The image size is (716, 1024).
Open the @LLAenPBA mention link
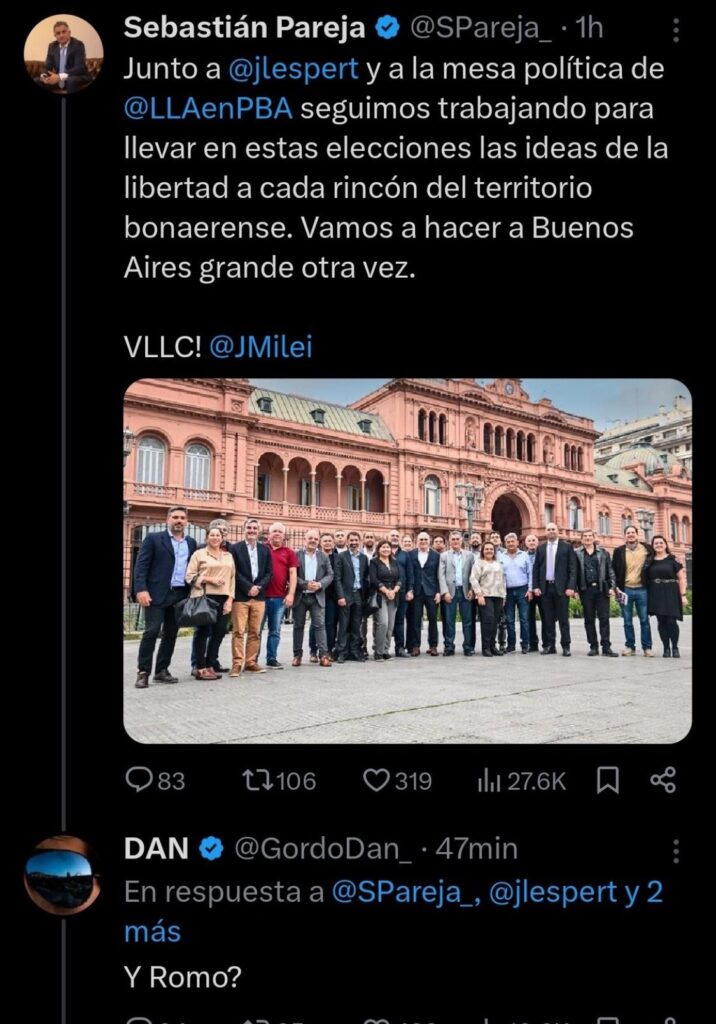(x=208, y=109)
